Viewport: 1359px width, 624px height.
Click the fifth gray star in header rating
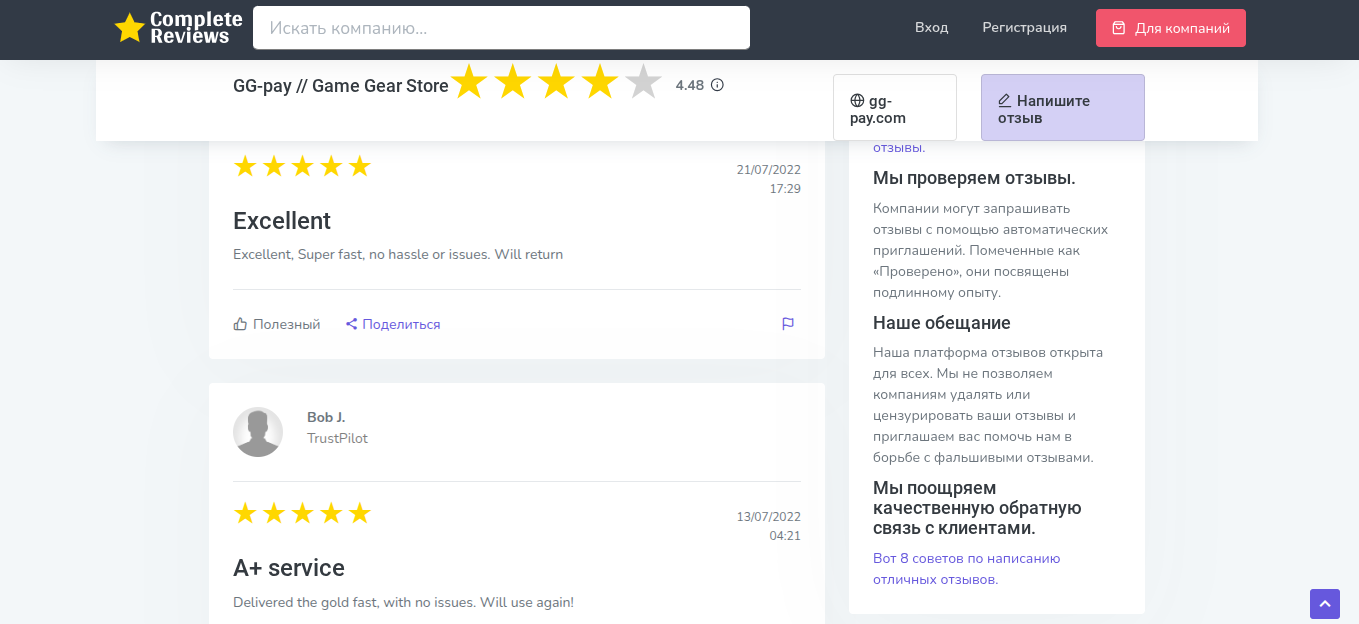(x=644, y=82)
